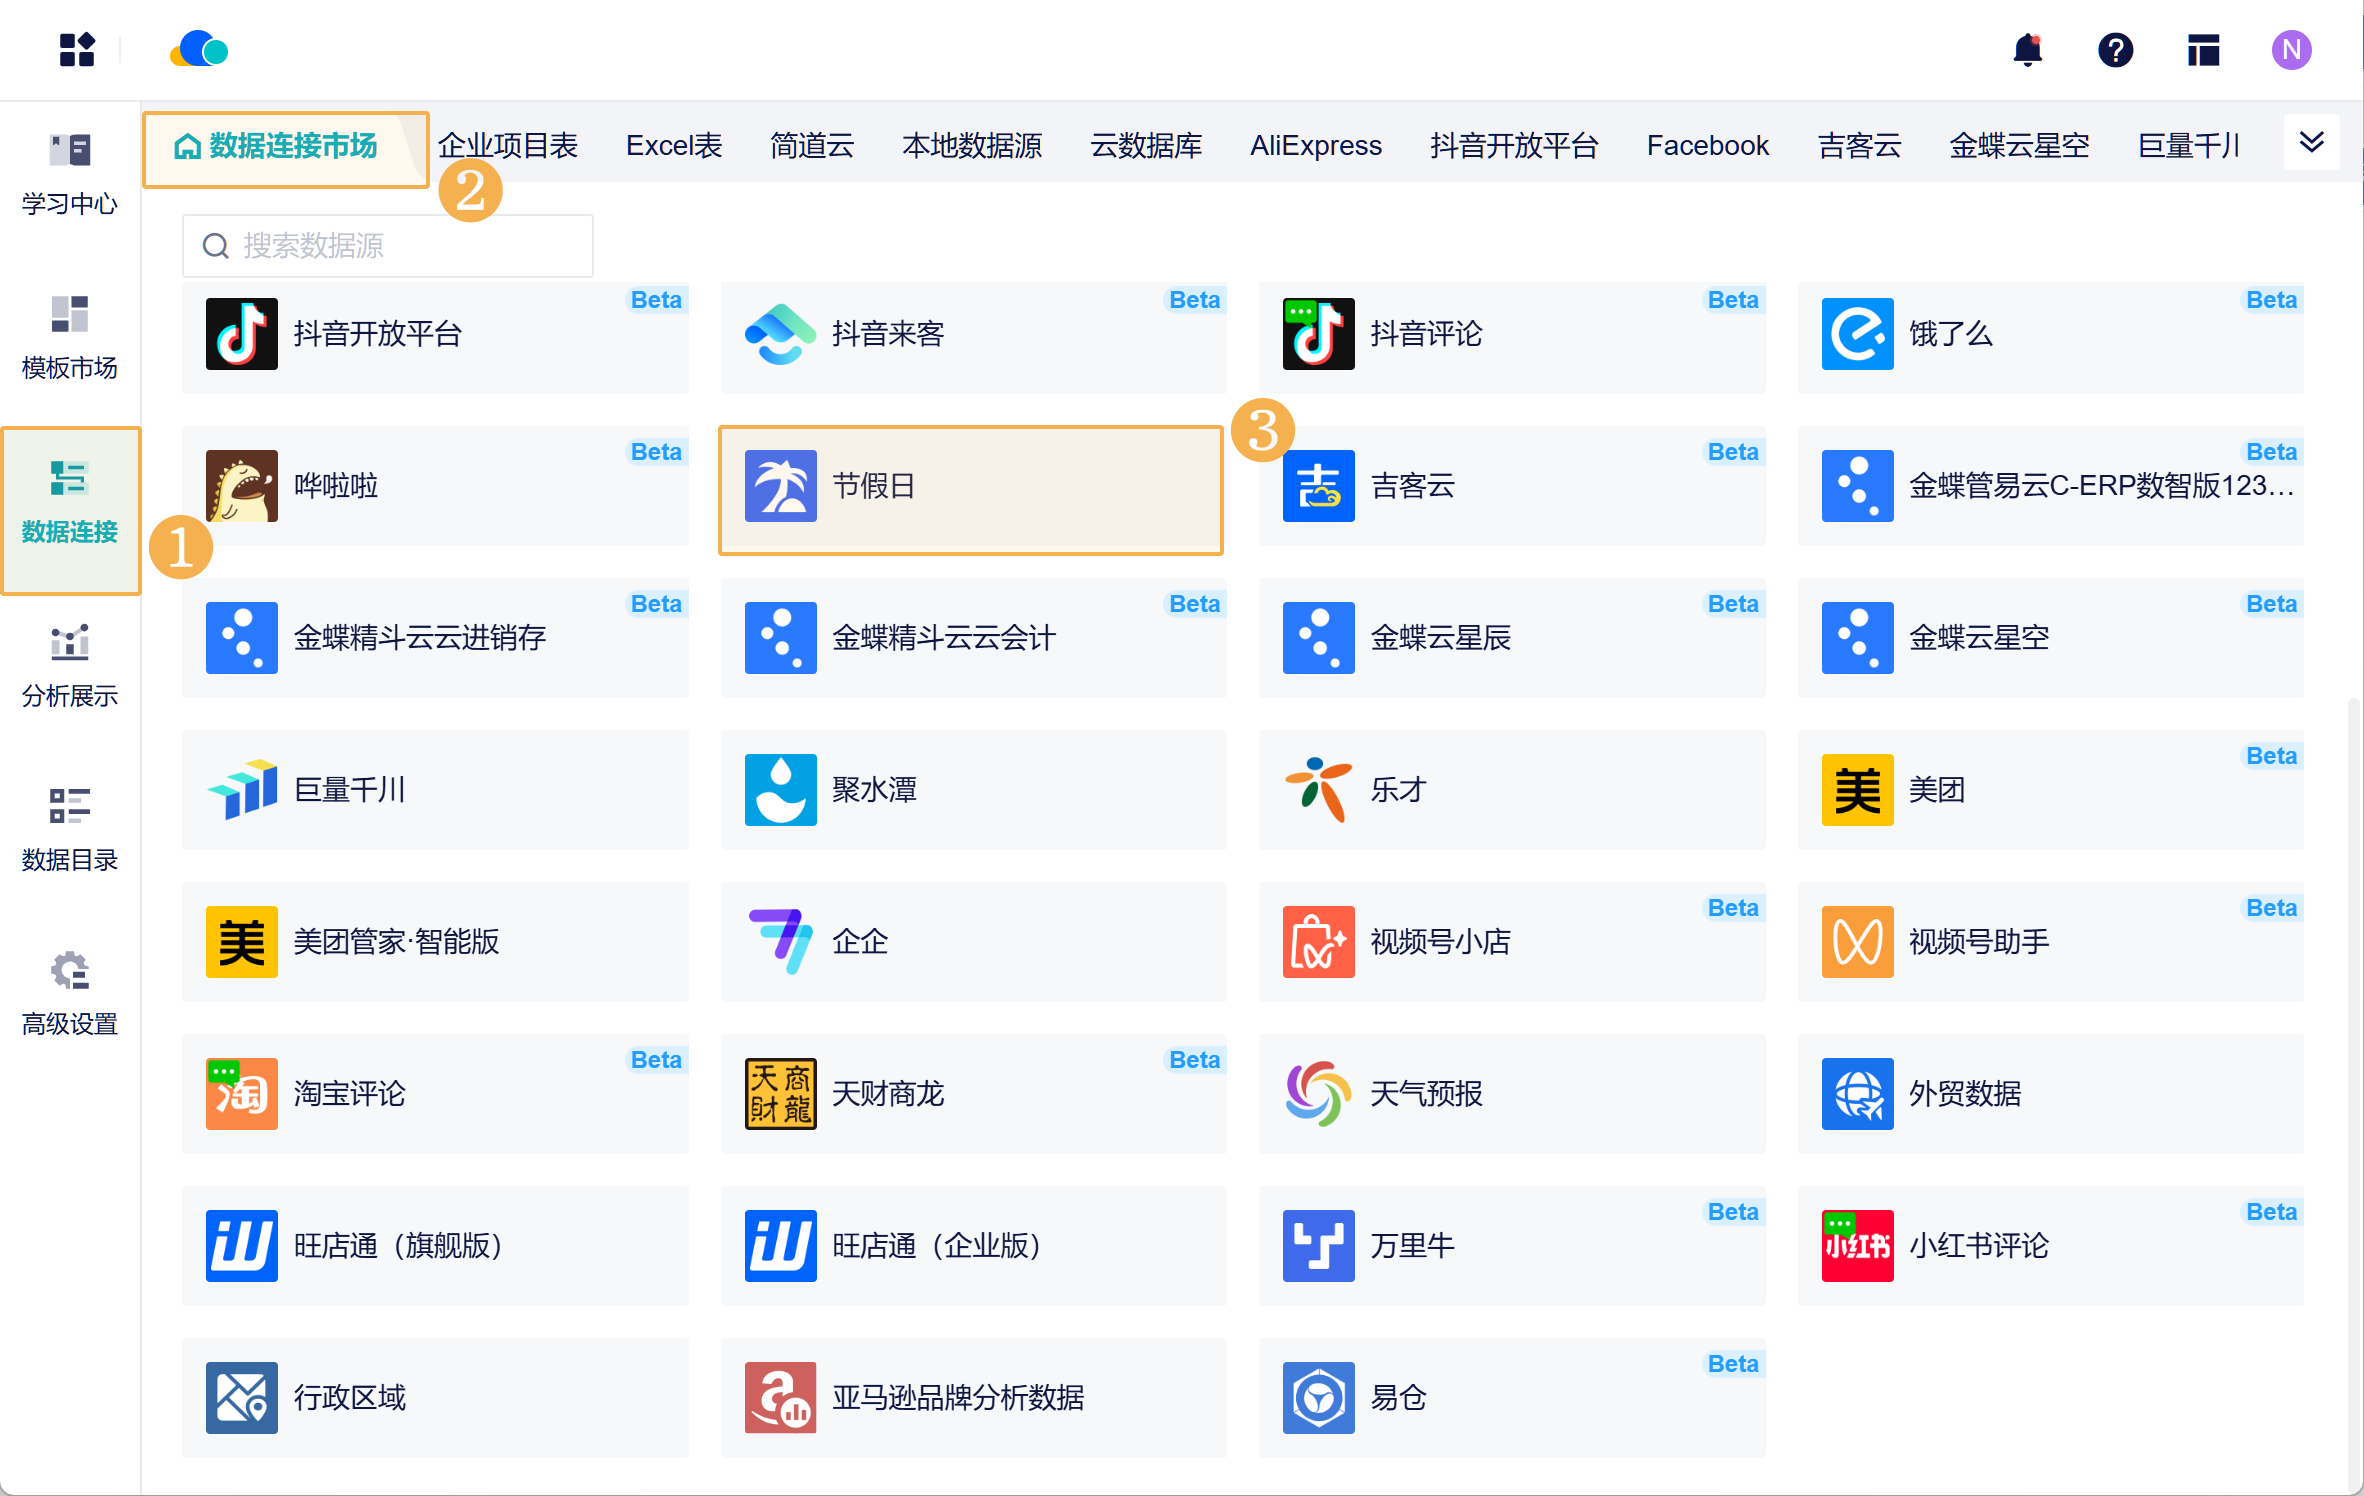This screenshot has width=2364, height=1496.
Task: Open the app grid launcher icon
Action: click(x=77, y=50)
